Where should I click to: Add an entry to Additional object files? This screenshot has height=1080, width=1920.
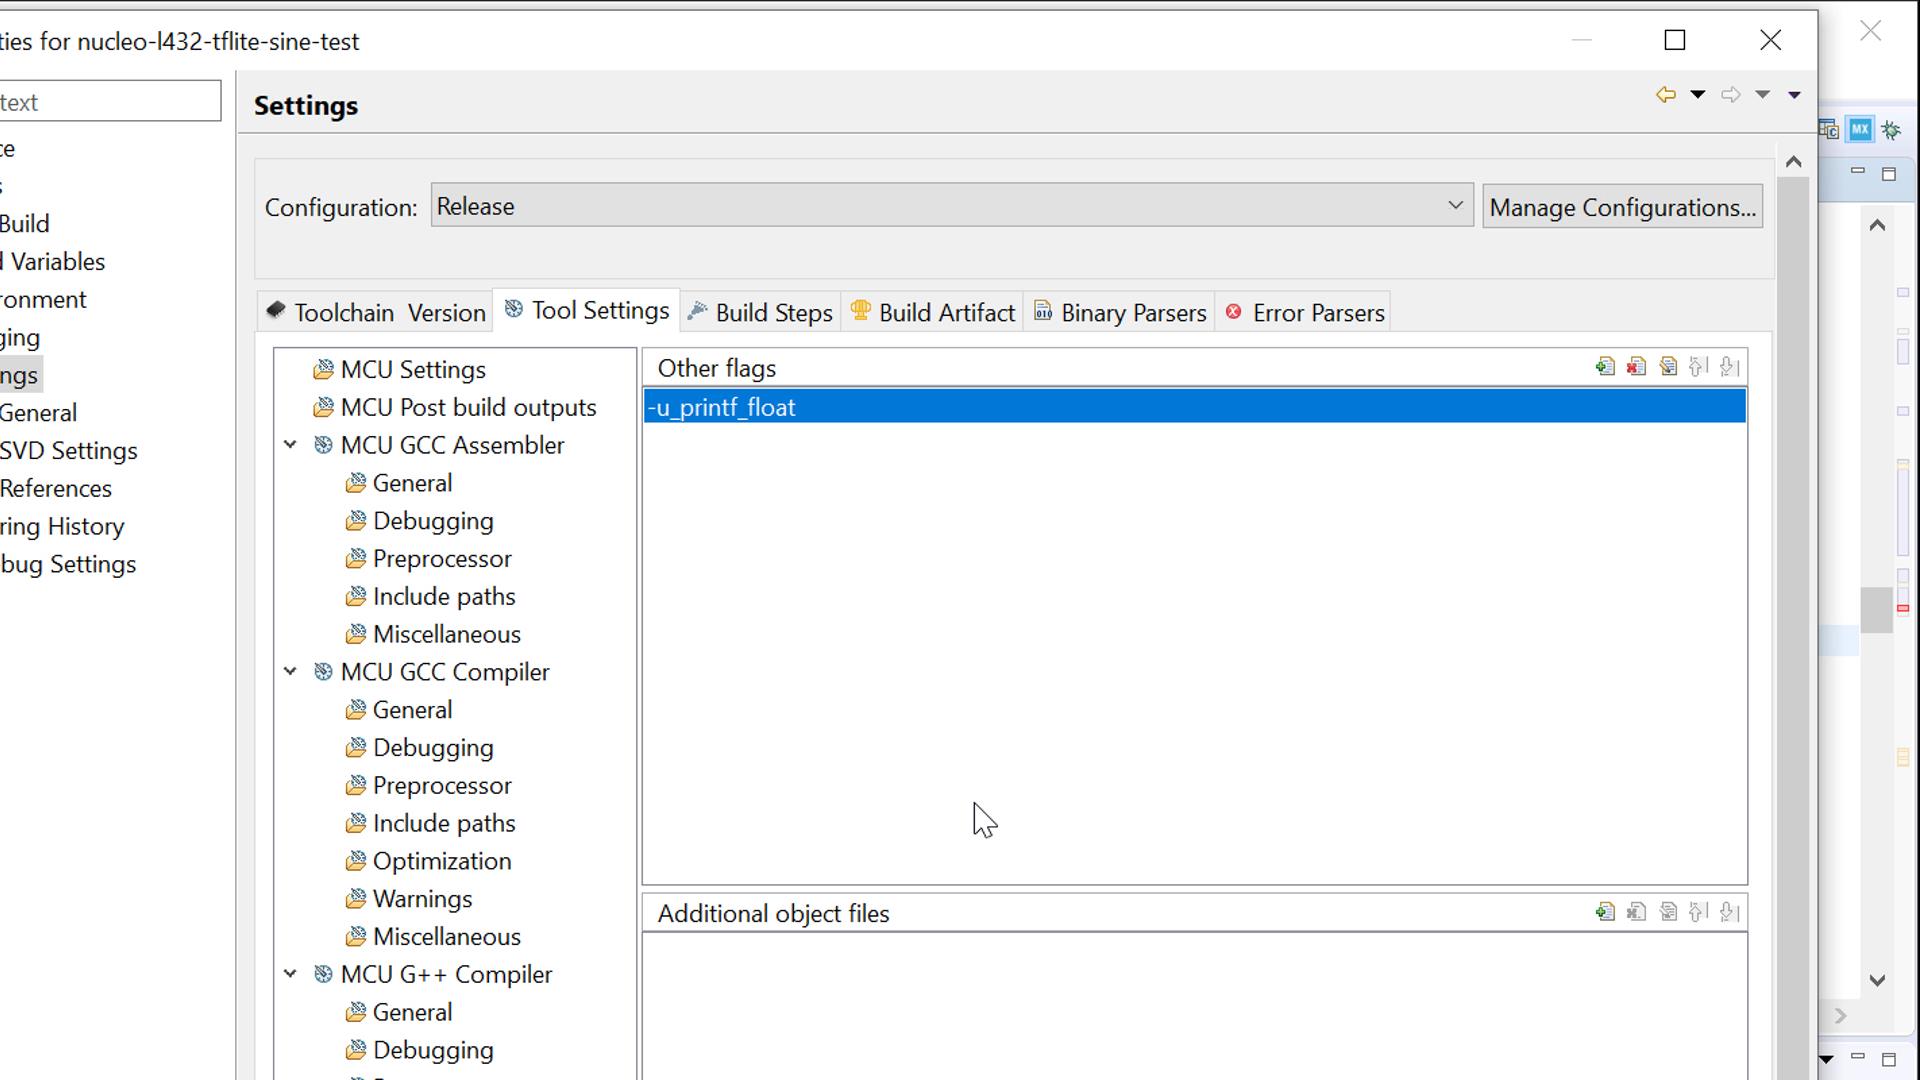[x=1606, y=913]
